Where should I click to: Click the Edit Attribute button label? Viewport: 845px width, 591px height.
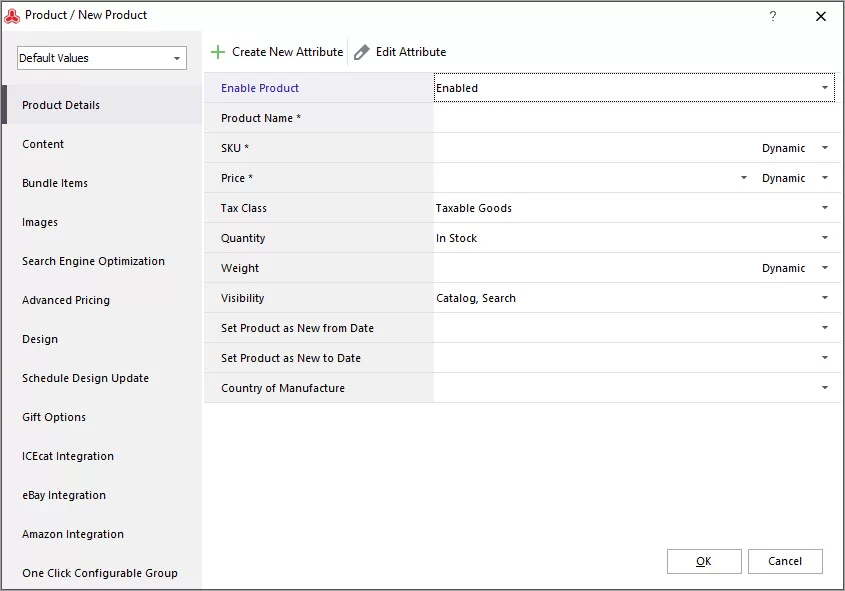[411, 52]
